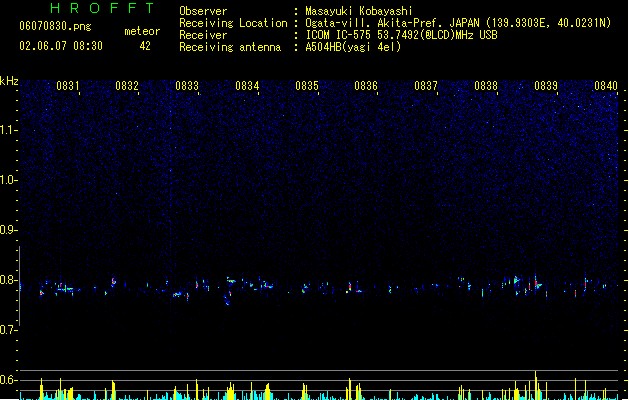
Task: Click the A504HB(yagi 4el) antenna value
Action: click(353, 47)
